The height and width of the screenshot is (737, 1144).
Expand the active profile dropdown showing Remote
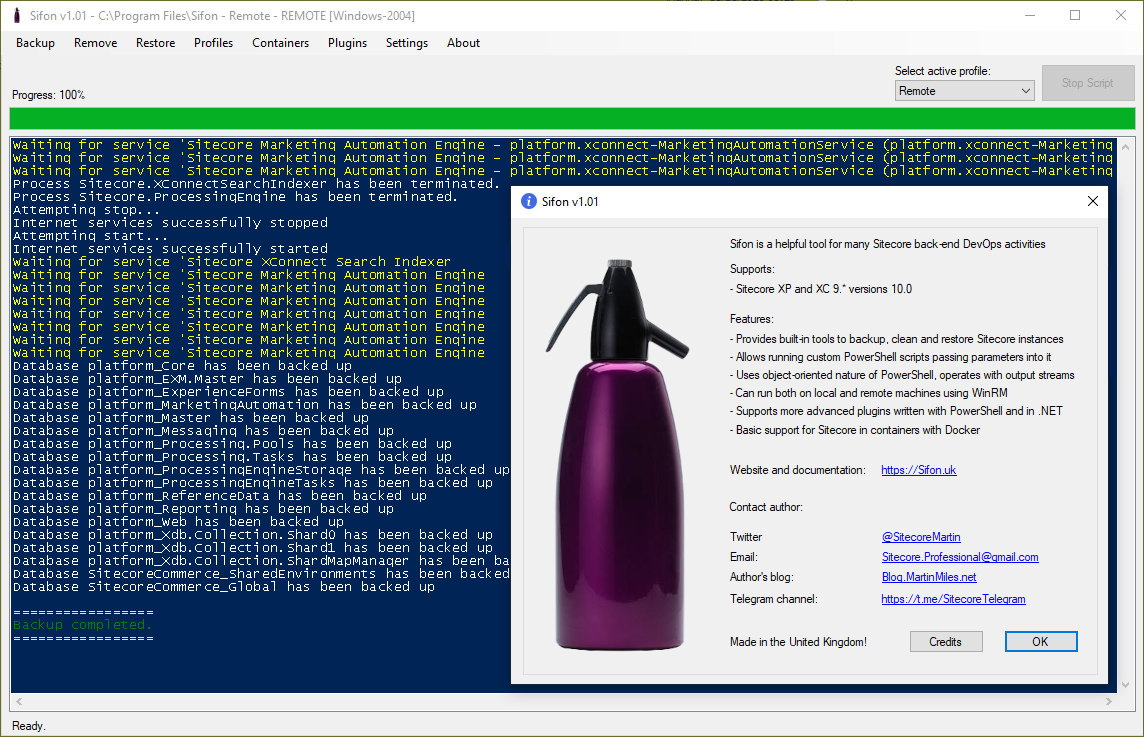tap(964, 90)
